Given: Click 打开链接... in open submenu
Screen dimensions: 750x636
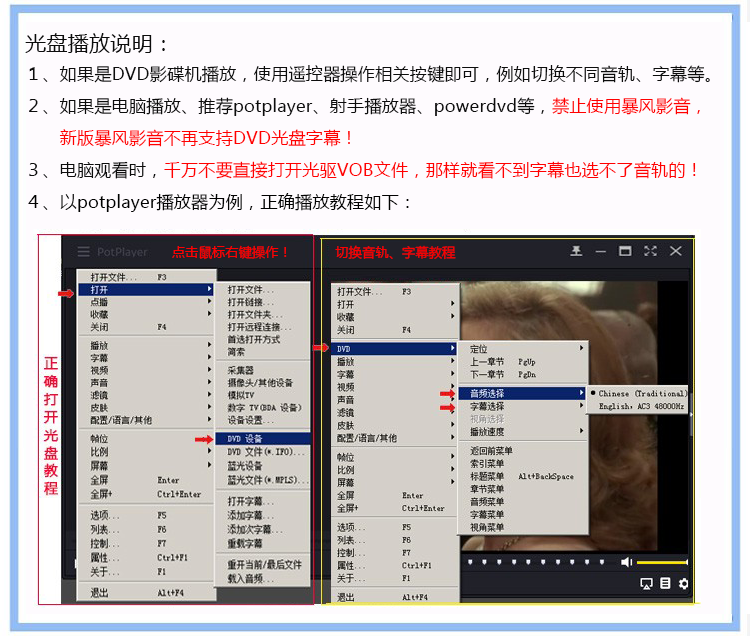Looking at the screenshot, I should coord(263,302).
